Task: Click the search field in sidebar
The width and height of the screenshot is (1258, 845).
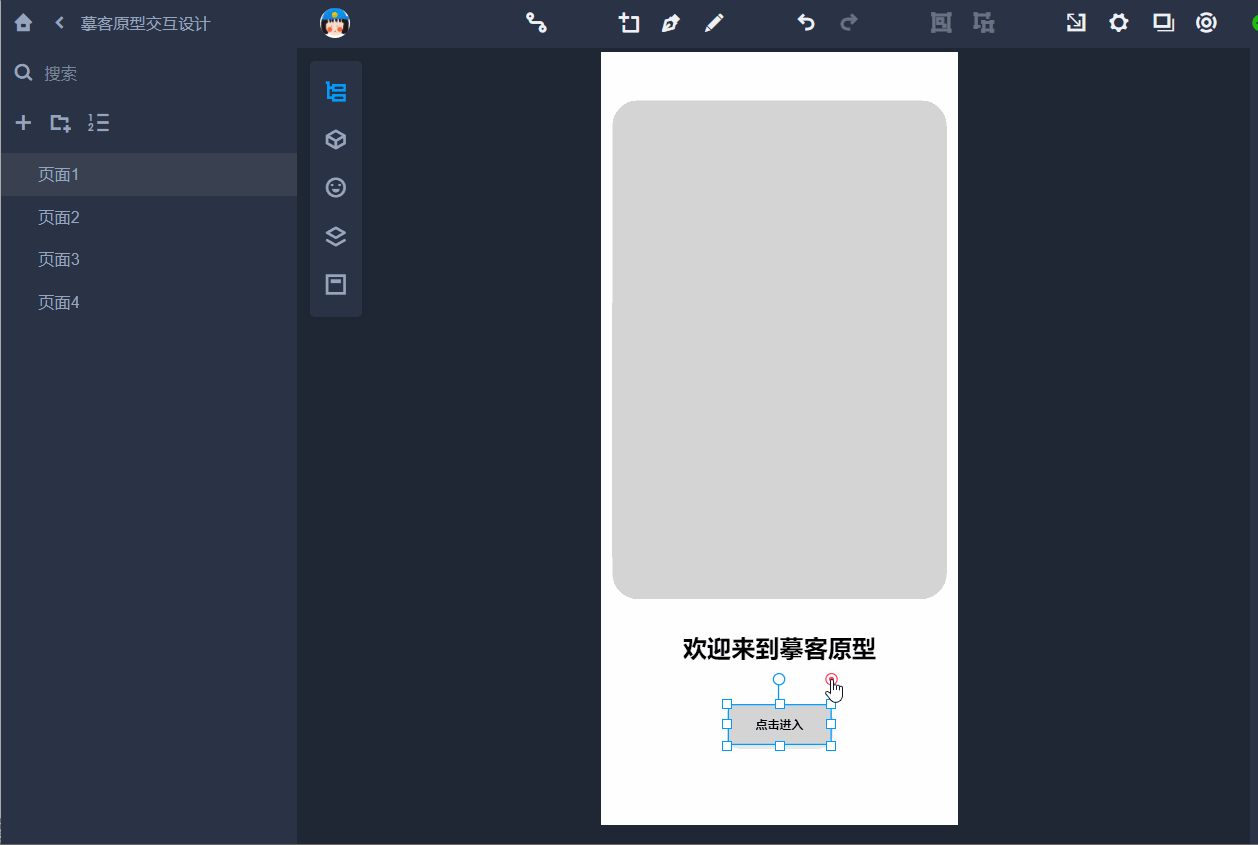Action: pos(150,73)
